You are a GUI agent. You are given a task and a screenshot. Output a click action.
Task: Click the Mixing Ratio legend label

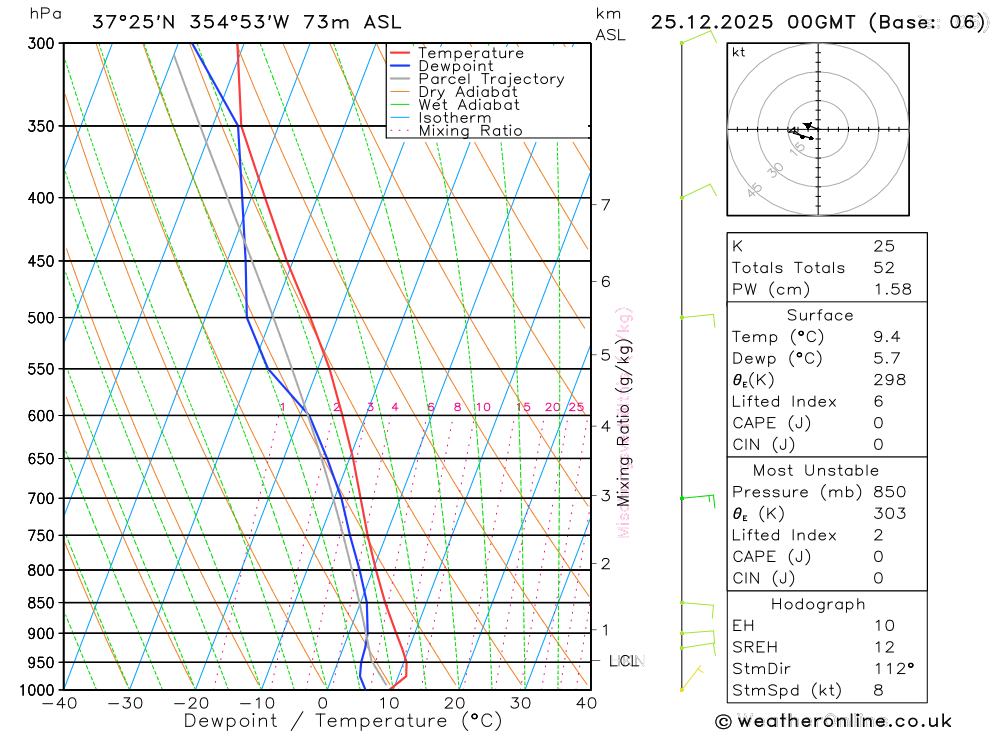click(x=471, y=131)
